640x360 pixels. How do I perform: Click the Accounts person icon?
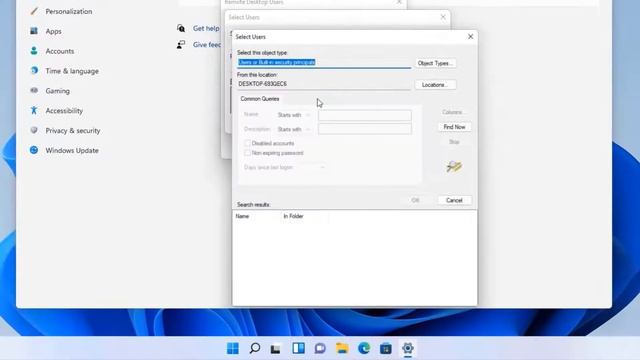pos(34,51)
